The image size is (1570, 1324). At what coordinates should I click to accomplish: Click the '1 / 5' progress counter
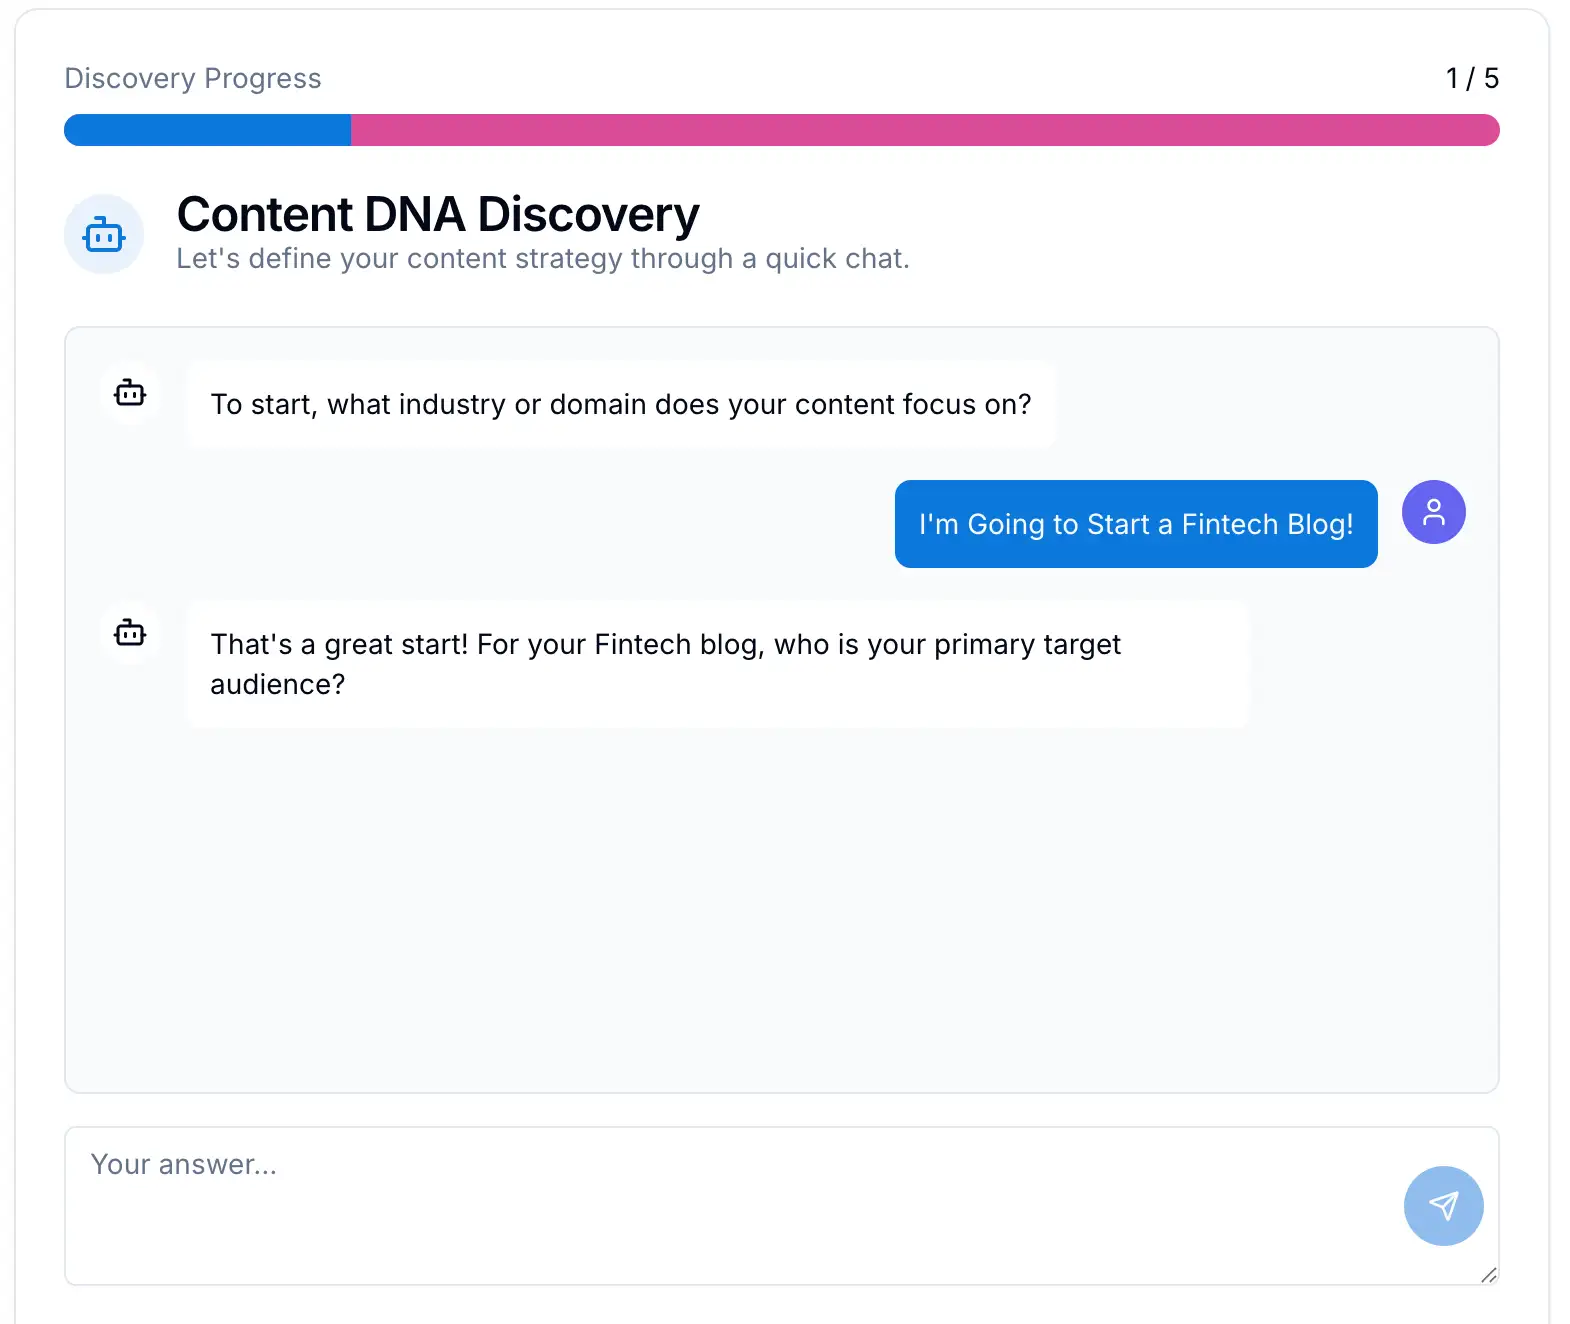click(1471, 77)
